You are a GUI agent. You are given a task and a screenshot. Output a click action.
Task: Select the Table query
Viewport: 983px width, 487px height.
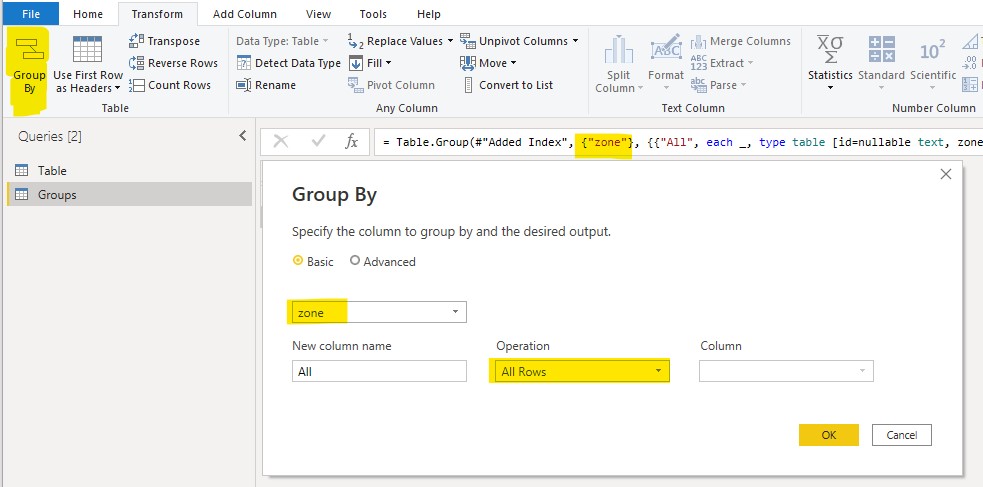click(x=129, y=170)
